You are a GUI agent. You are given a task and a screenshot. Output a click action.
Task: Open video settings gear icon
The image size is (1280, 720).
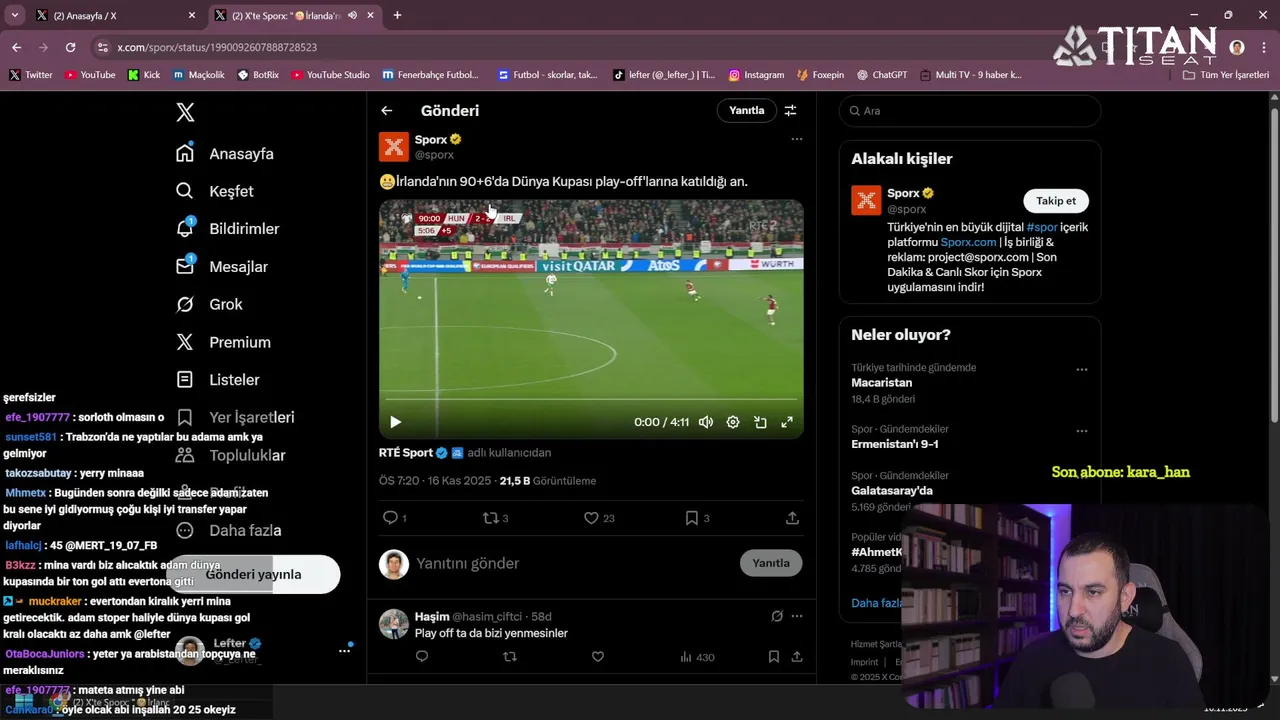[x=733, y=422]
